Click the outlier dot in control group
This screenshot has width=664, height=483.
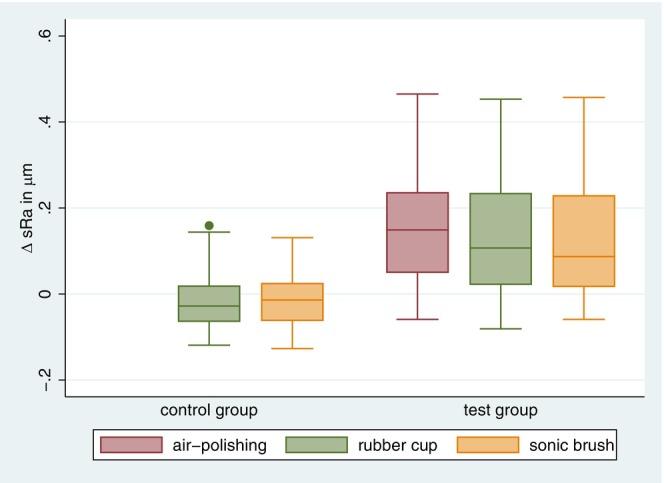[x=209, y=226]
